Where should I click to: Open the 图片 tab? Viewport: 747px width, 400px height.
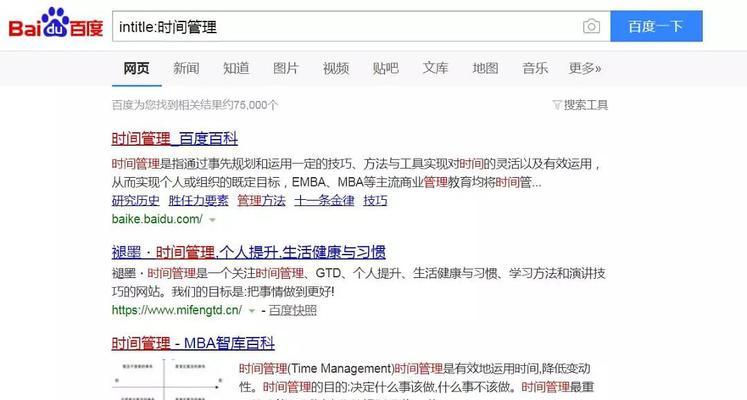[x=286, y=69]
